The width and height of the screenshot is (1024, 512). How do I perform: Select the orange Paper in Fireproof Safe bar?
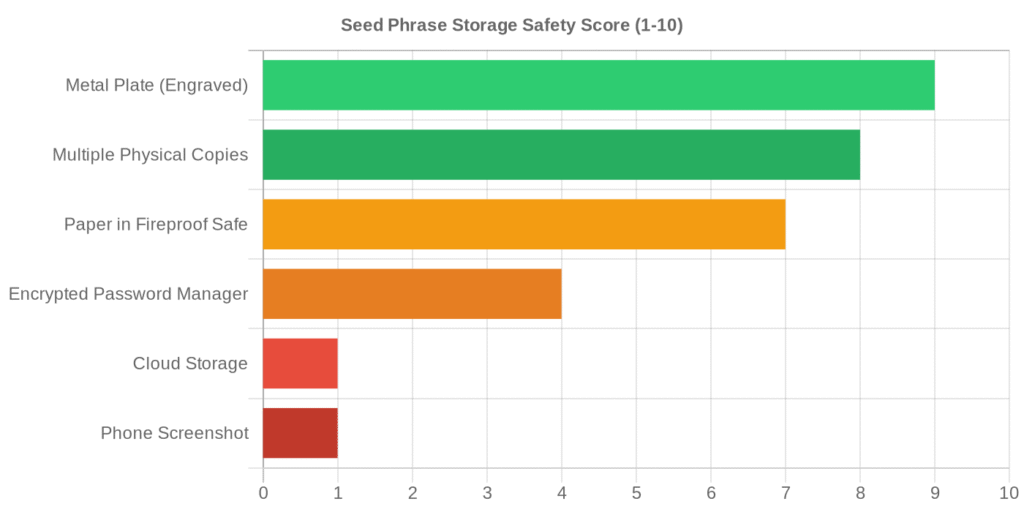(524, 224)
